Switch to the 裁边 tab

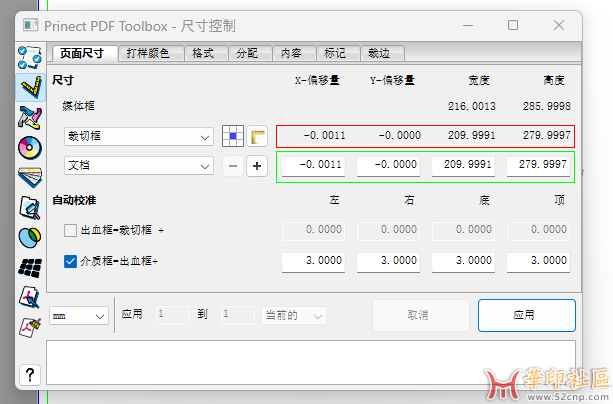[382, 53]
